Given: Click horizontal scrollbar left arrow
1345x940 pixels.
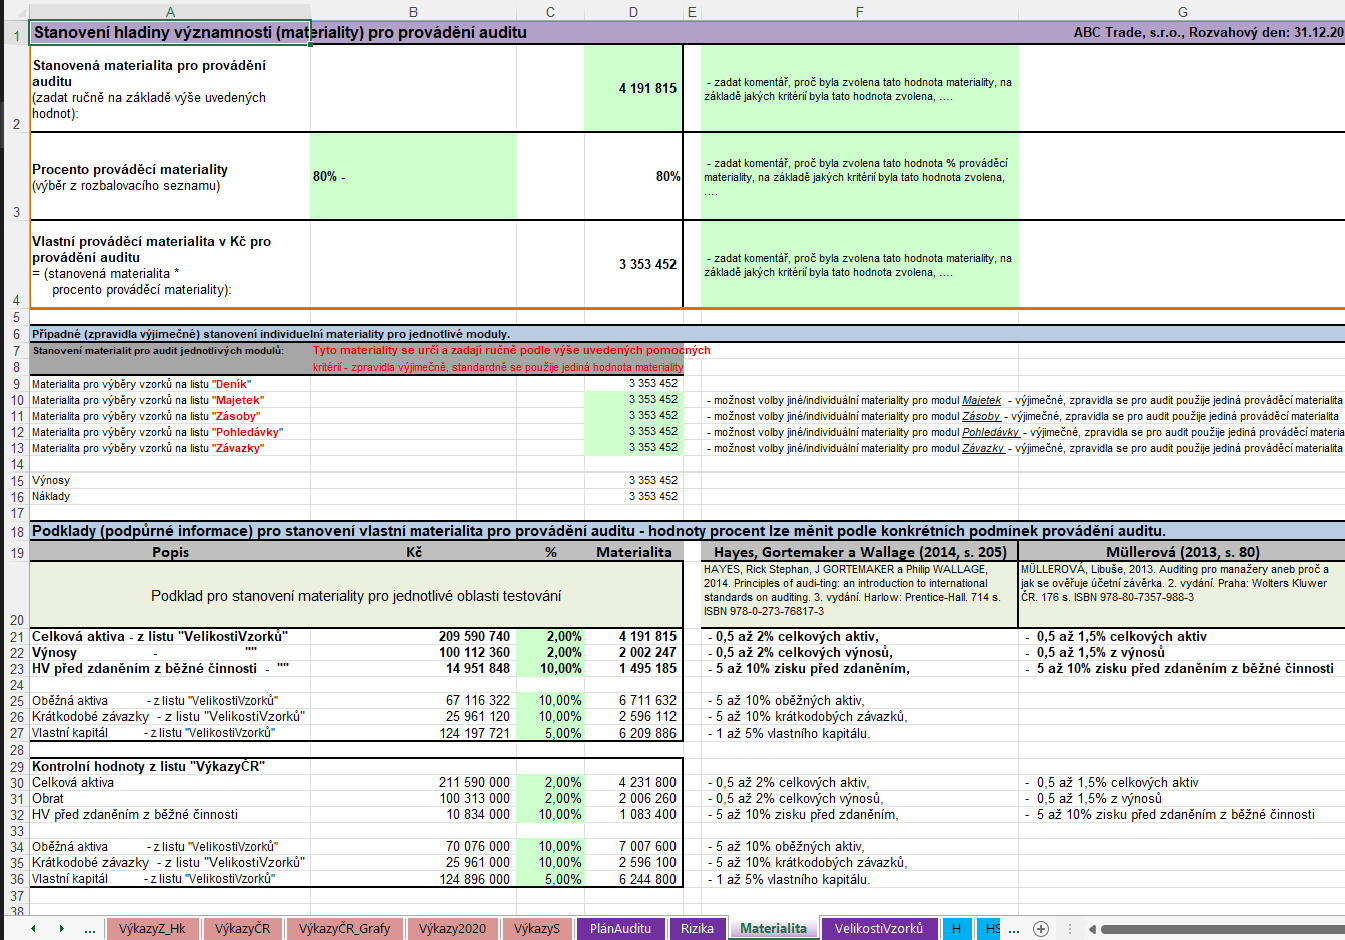Looking at the screenshot, I should [x=1092, y=929].
